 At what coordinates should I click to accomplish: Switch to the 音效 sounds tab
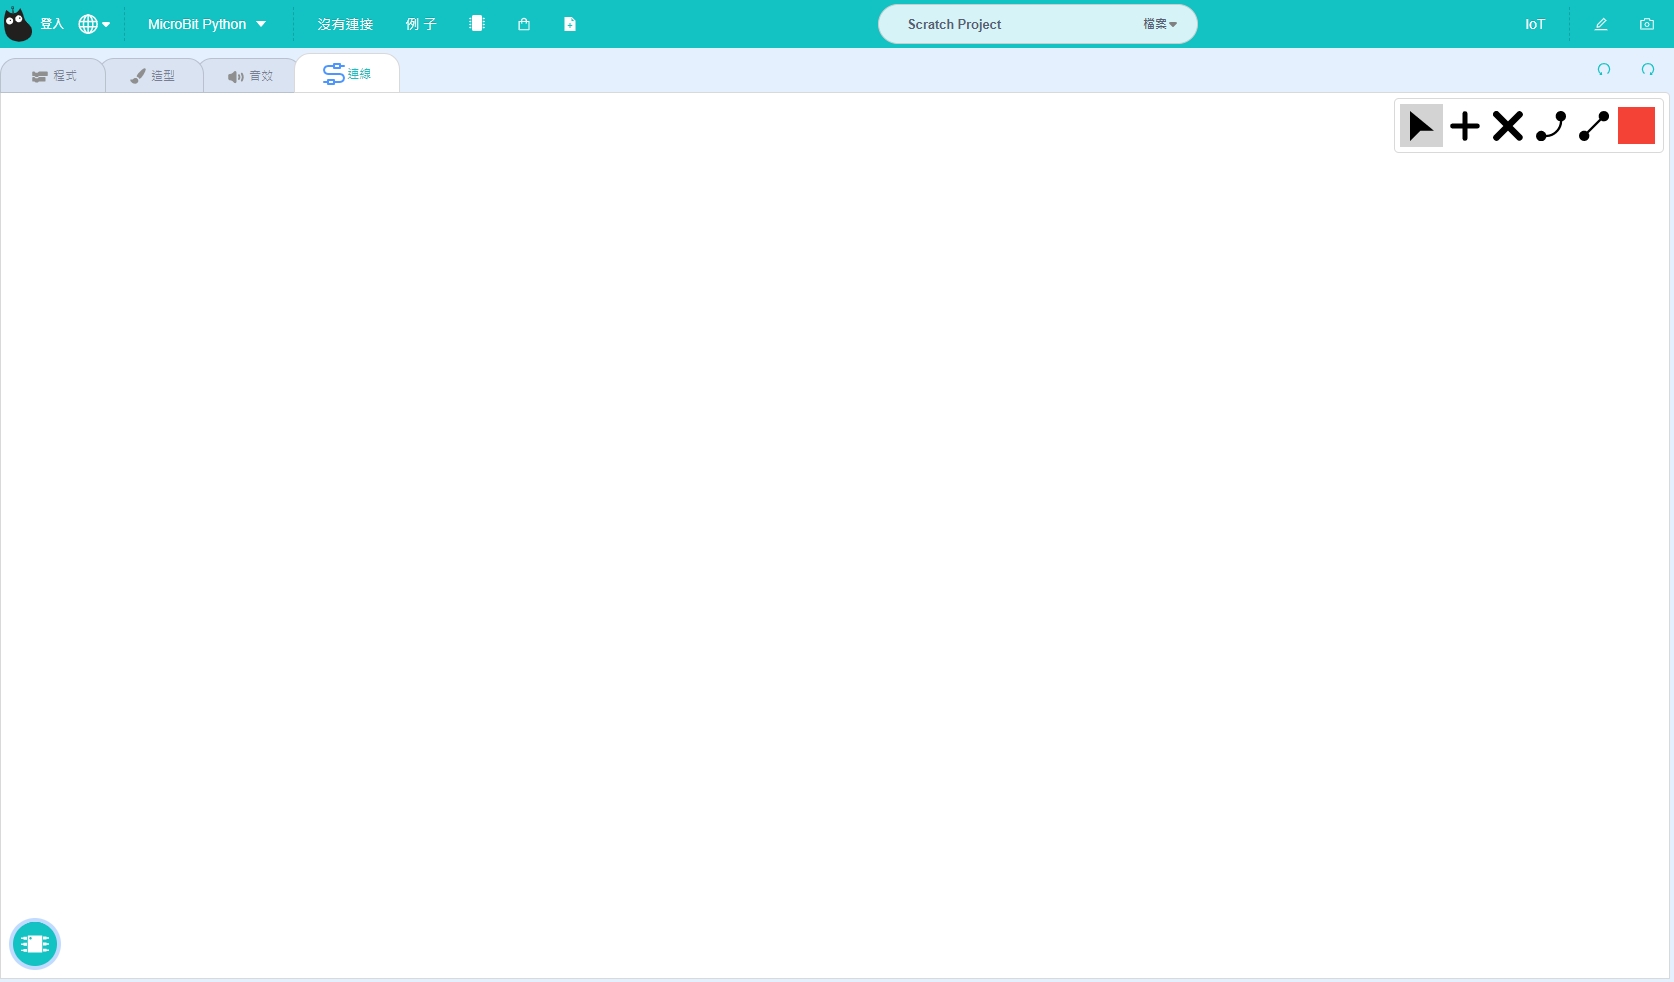[x=250, y=76]
